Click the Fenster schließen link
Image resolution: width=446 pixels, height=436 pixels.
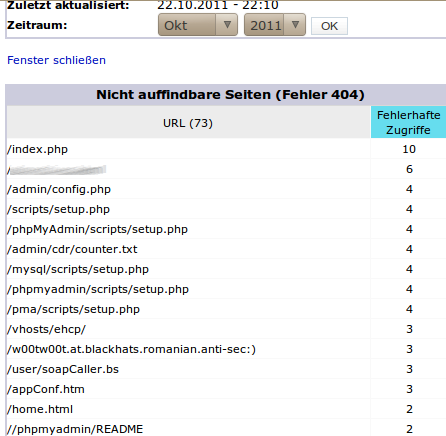[56, 60]
